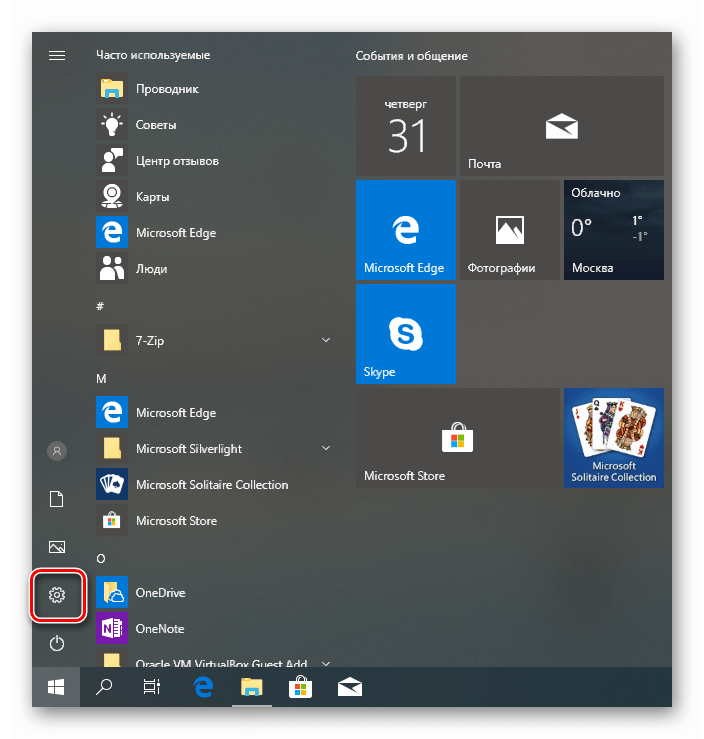Launch Edge from the taskbar
Image resolution: width=704 pixels, height=739 pixels.
point(203,687)
